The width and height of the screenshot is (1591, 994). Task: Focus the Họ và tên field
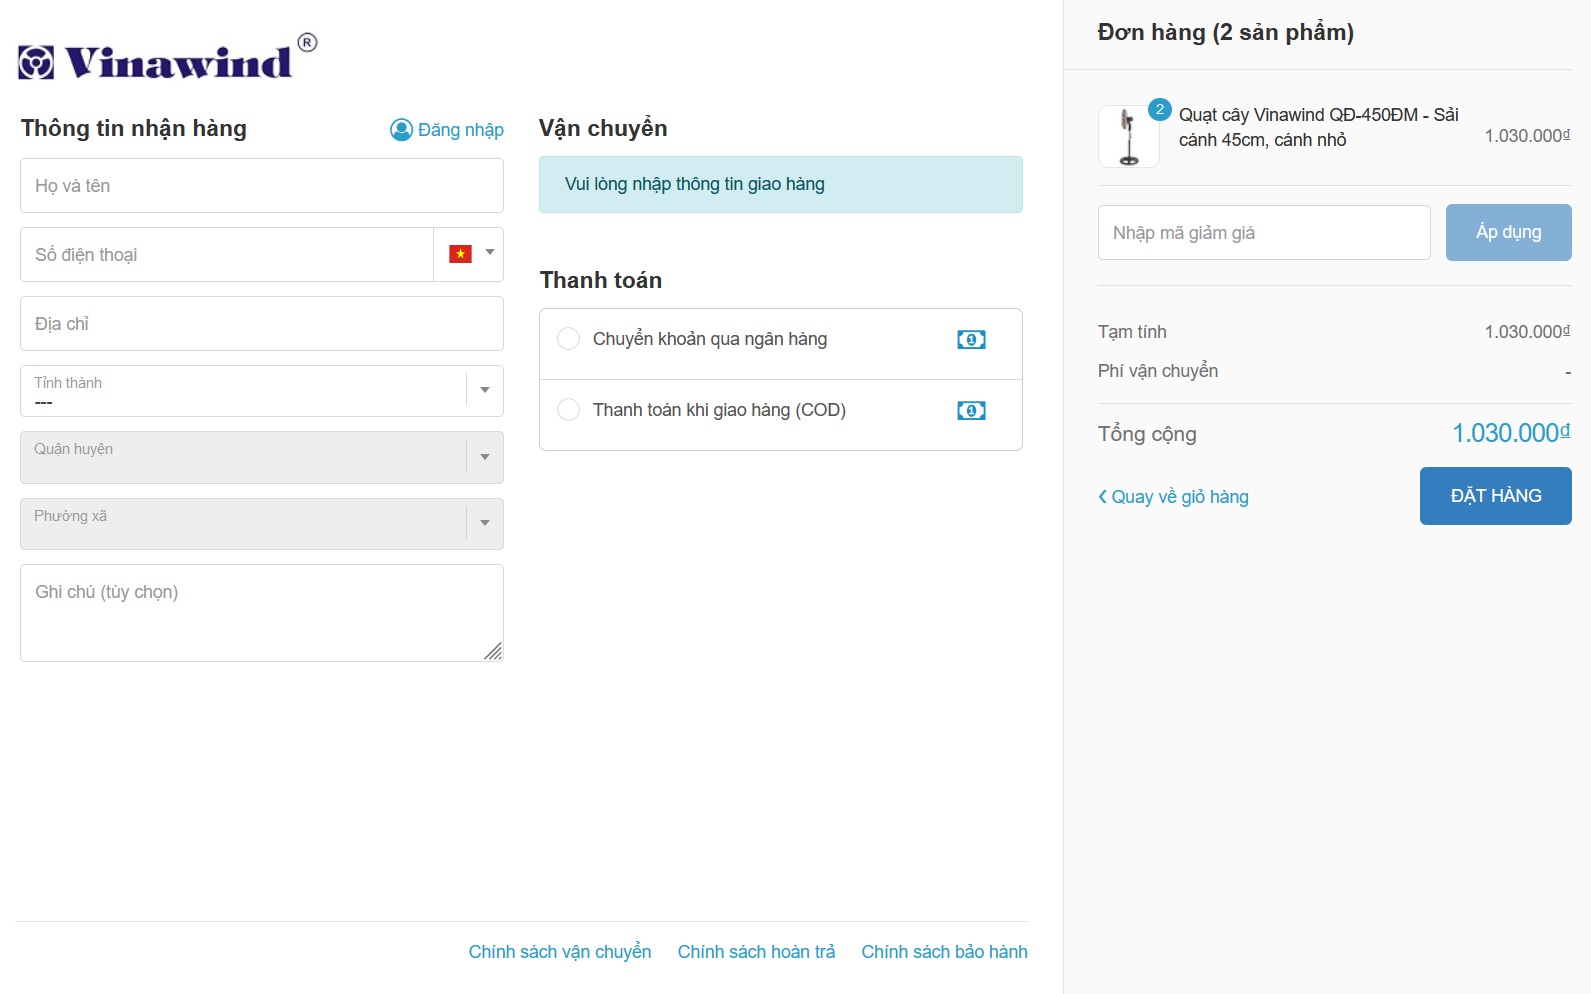[x=261, y=186]
